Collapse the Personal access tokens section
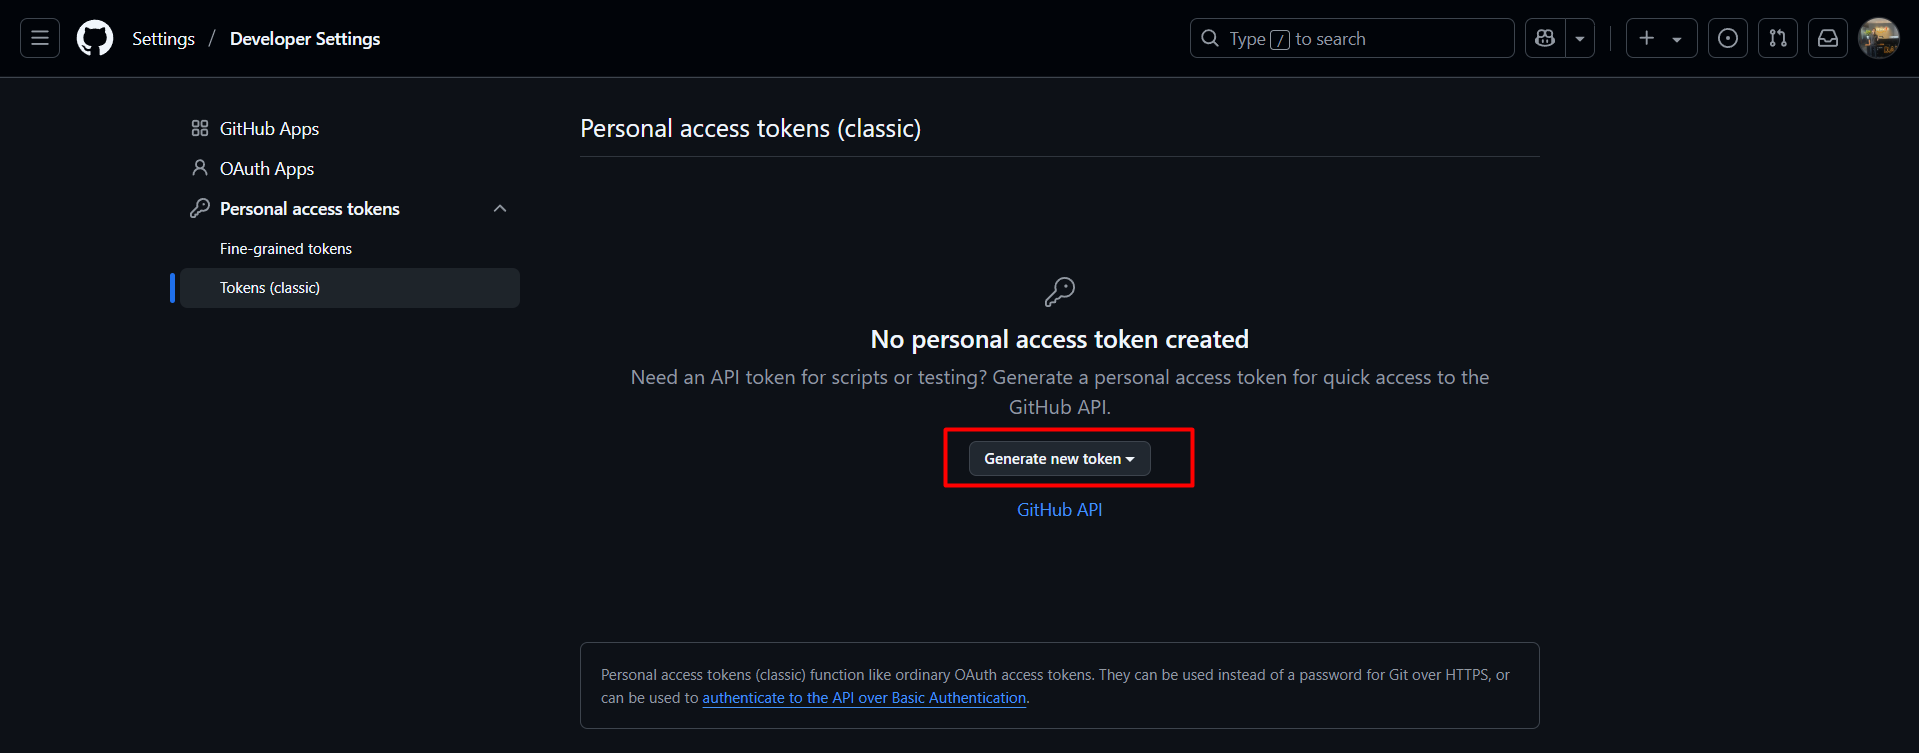The height and width of the screenshot is (753, 1919). tap(500, 208)
